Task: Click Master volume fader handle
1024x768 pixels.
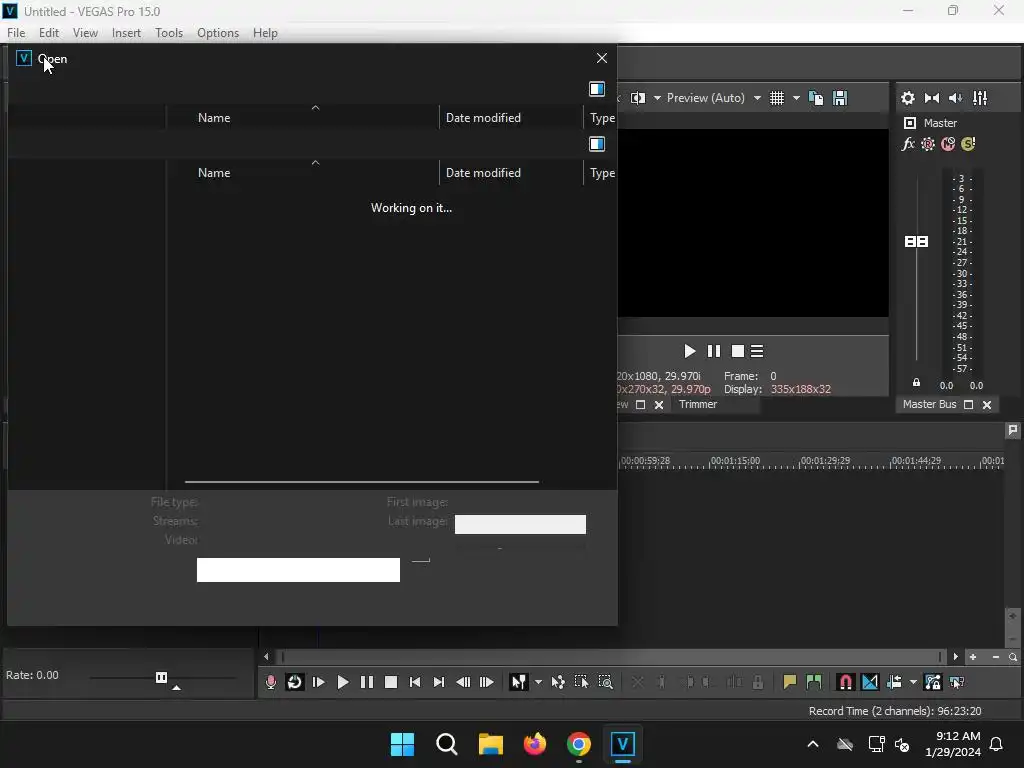Action: click(916, 242)
